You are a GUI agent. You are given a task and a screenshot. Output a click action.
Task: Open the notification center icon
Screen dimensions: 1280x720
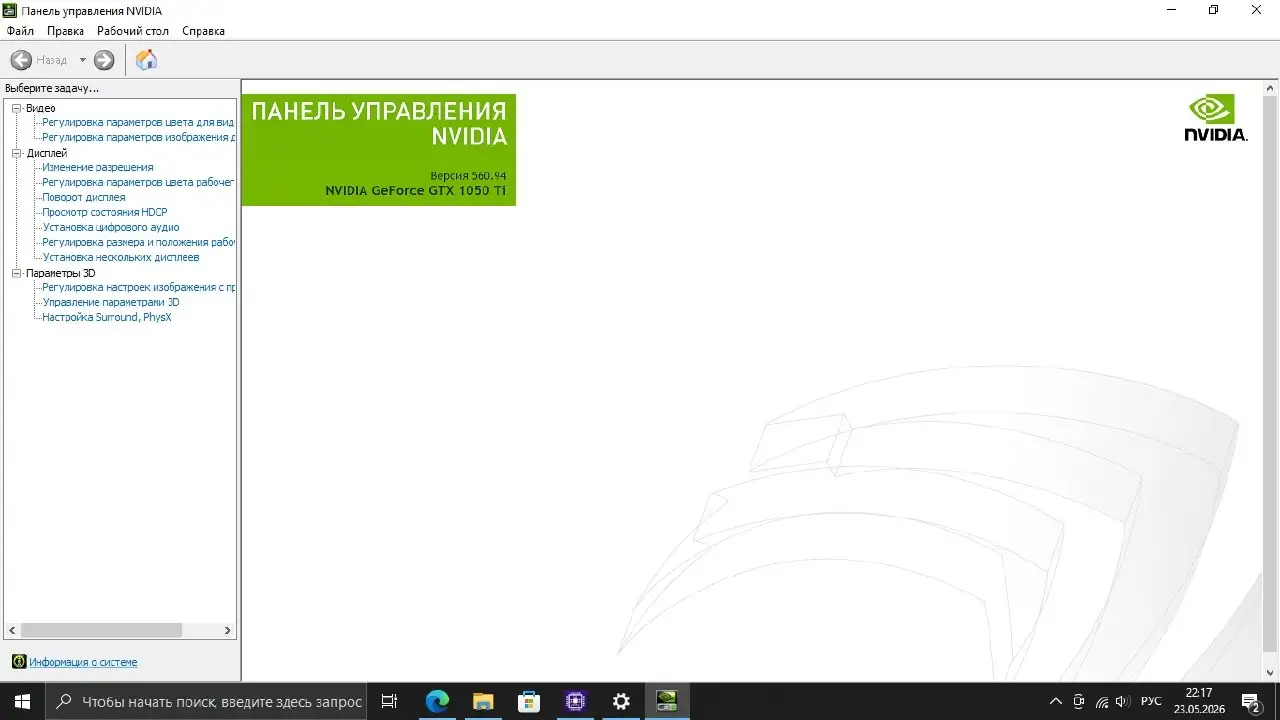(1250, 702)
